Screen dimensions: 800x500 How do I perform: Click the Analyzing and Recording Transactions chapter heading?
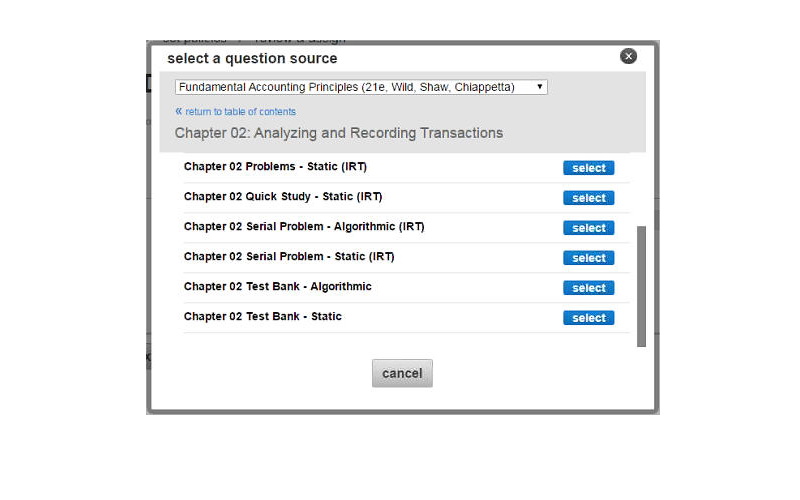[x=339, y=133]
